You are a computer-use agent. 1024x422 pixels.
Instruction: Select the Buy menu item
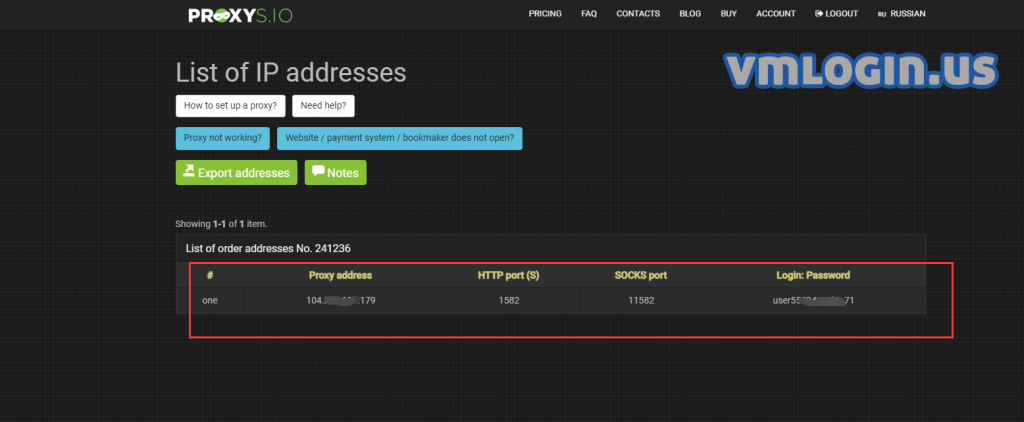[728, 14]
